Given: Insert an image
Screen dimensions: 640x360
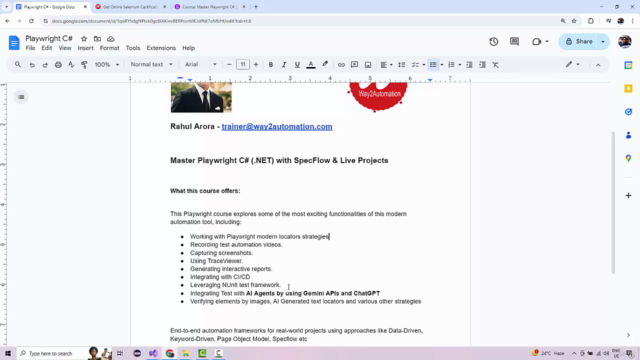Looking at the screenshot, I should [x=368, y=64].
